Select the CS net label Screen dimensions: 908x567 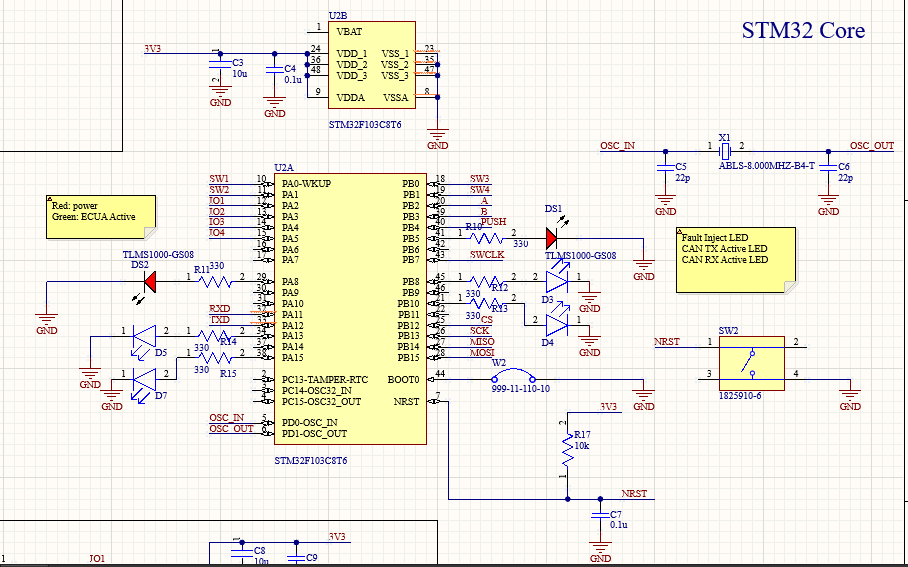(487, 320)
